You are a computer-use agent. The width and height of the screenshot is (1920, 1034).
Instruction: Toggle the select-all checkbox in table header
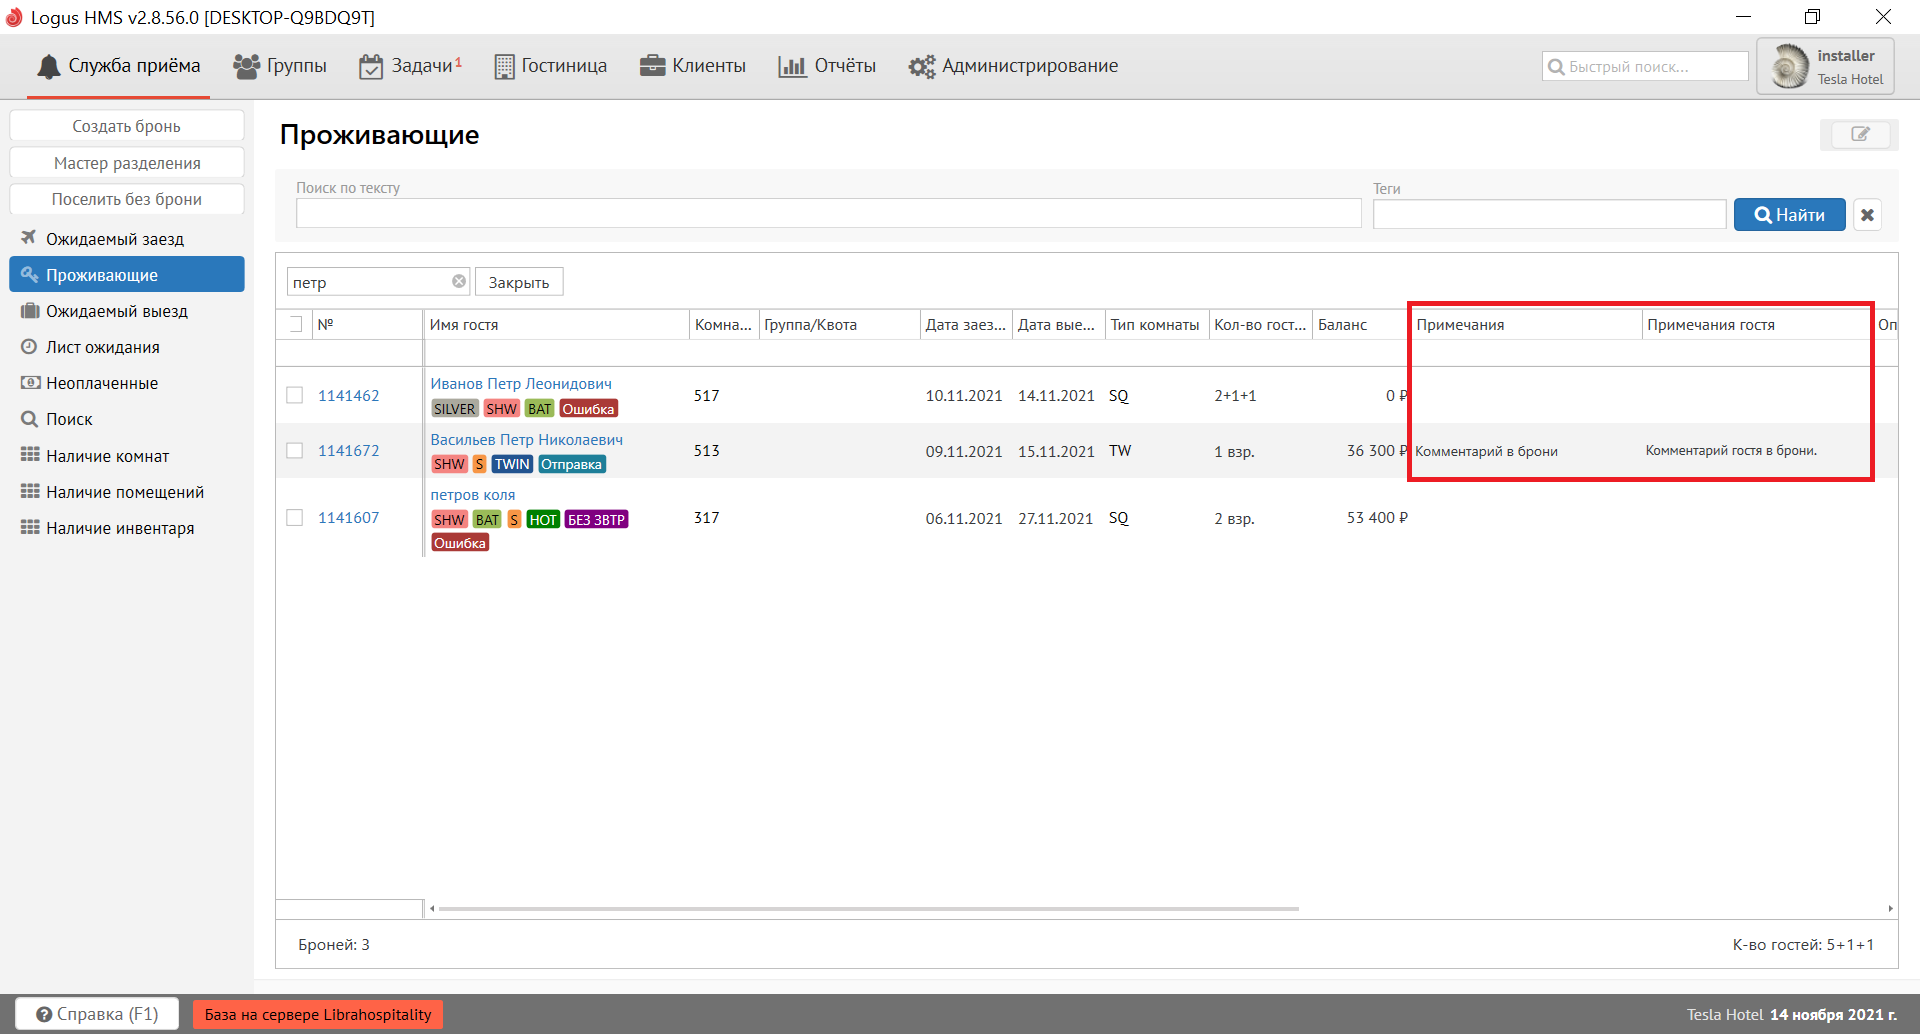click(295, 324)
